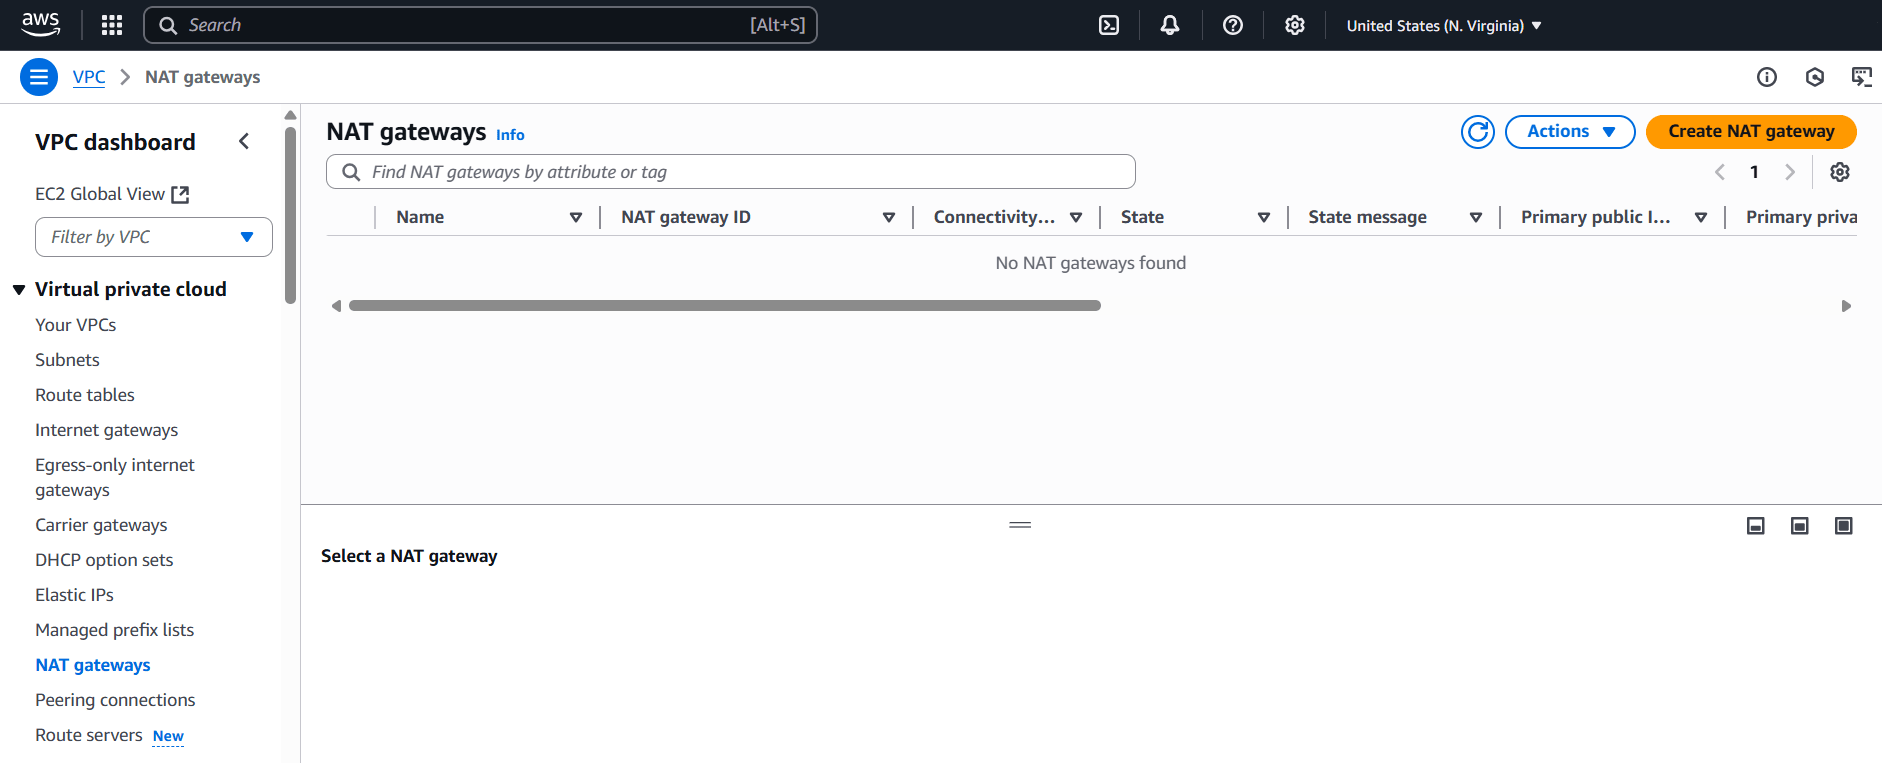Go to Route tables in sidebar
Image resolution: width=1882 pixels, height=763 pixels.
(x=85, y=395)
